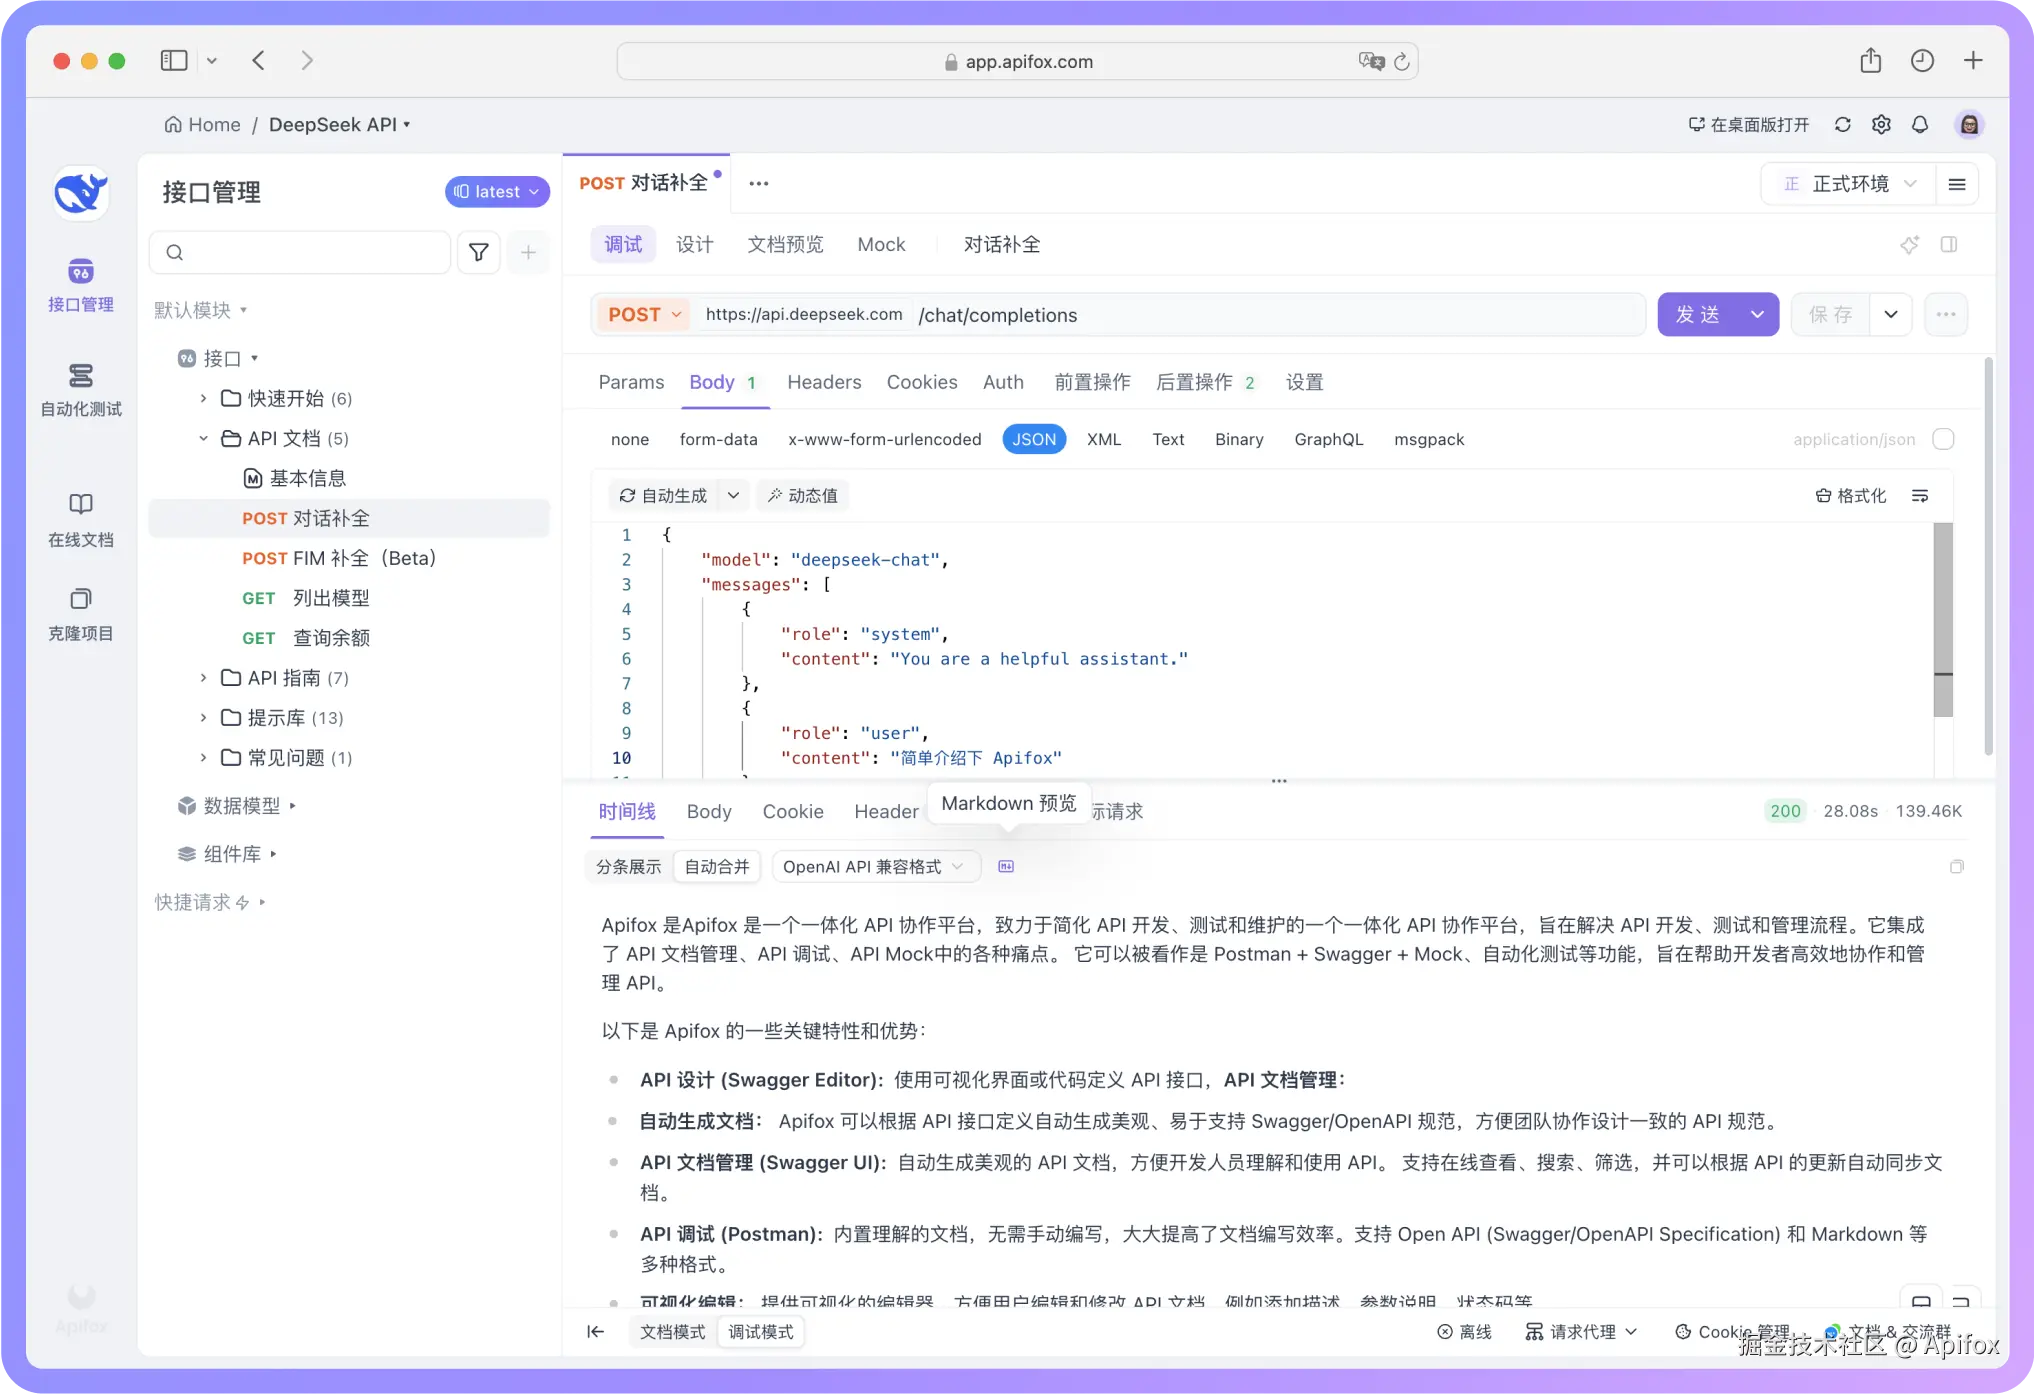Click the 保存 save button

click(1833, 314)
